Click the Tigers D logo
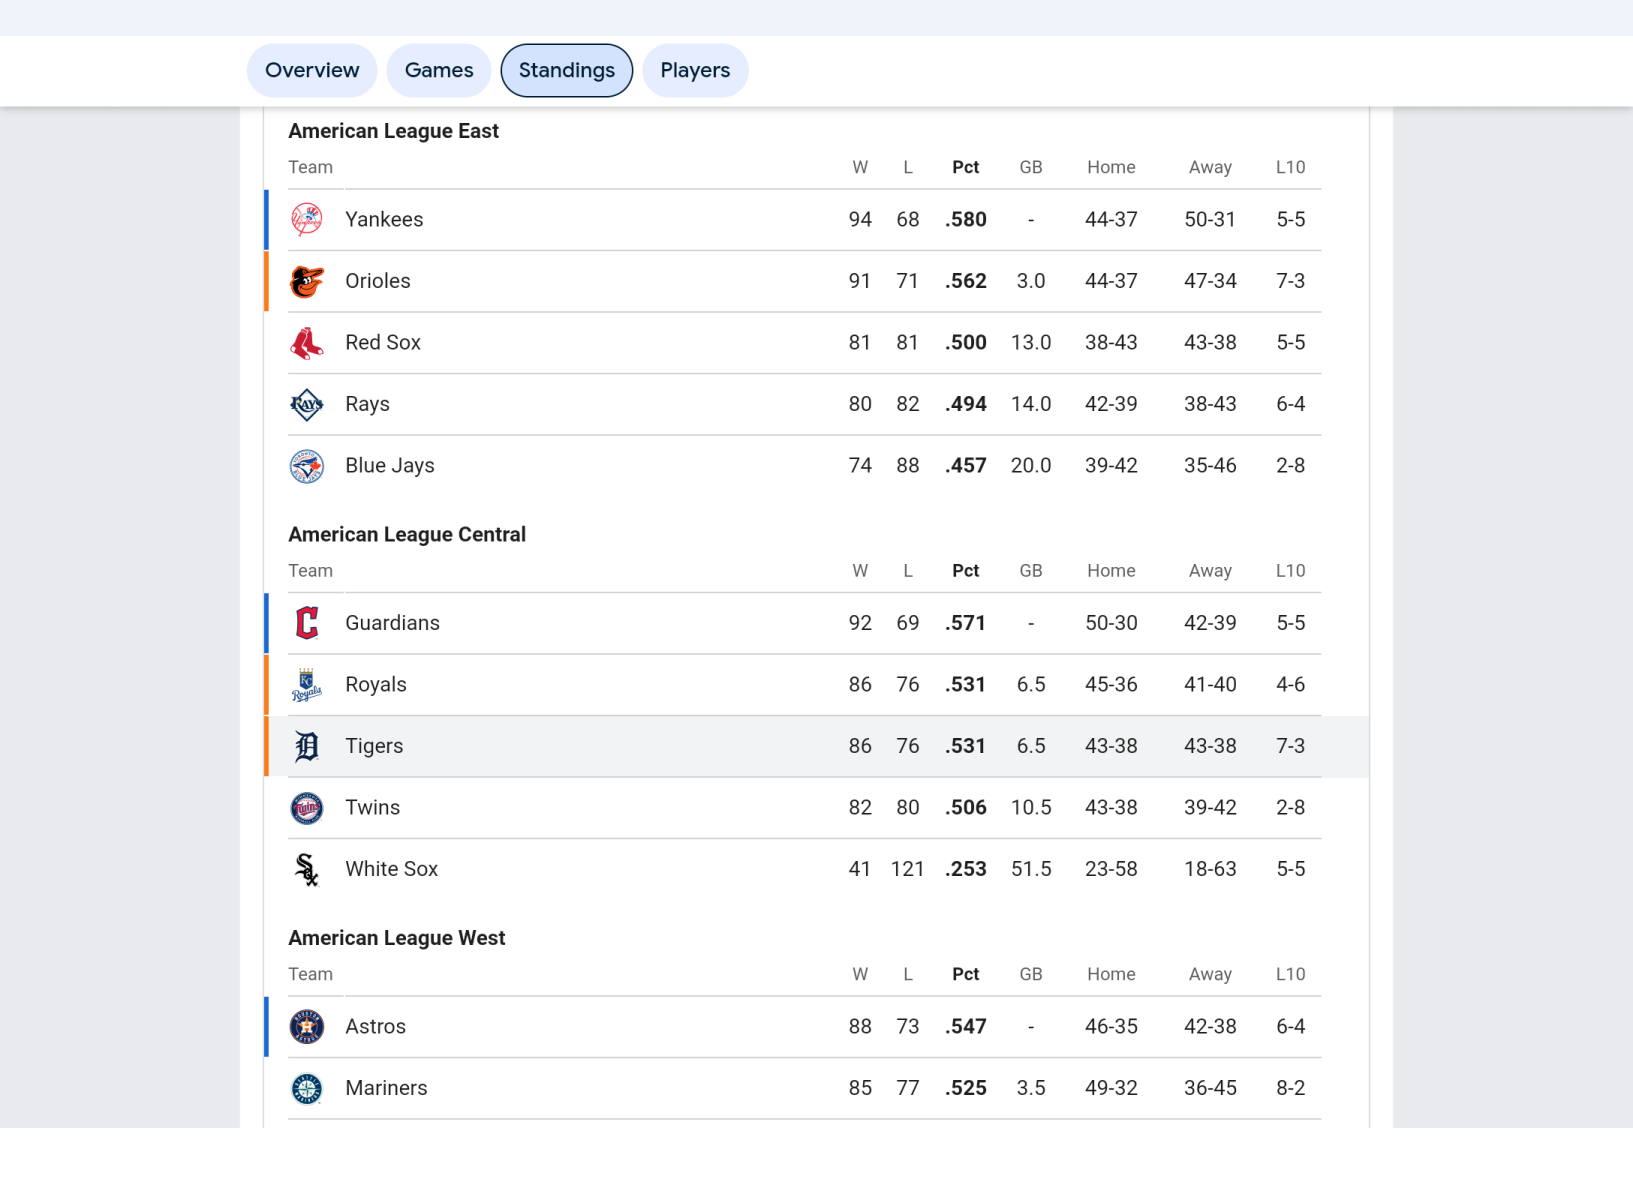The height and width of the screenshot is (1200, 1633). 306,746
